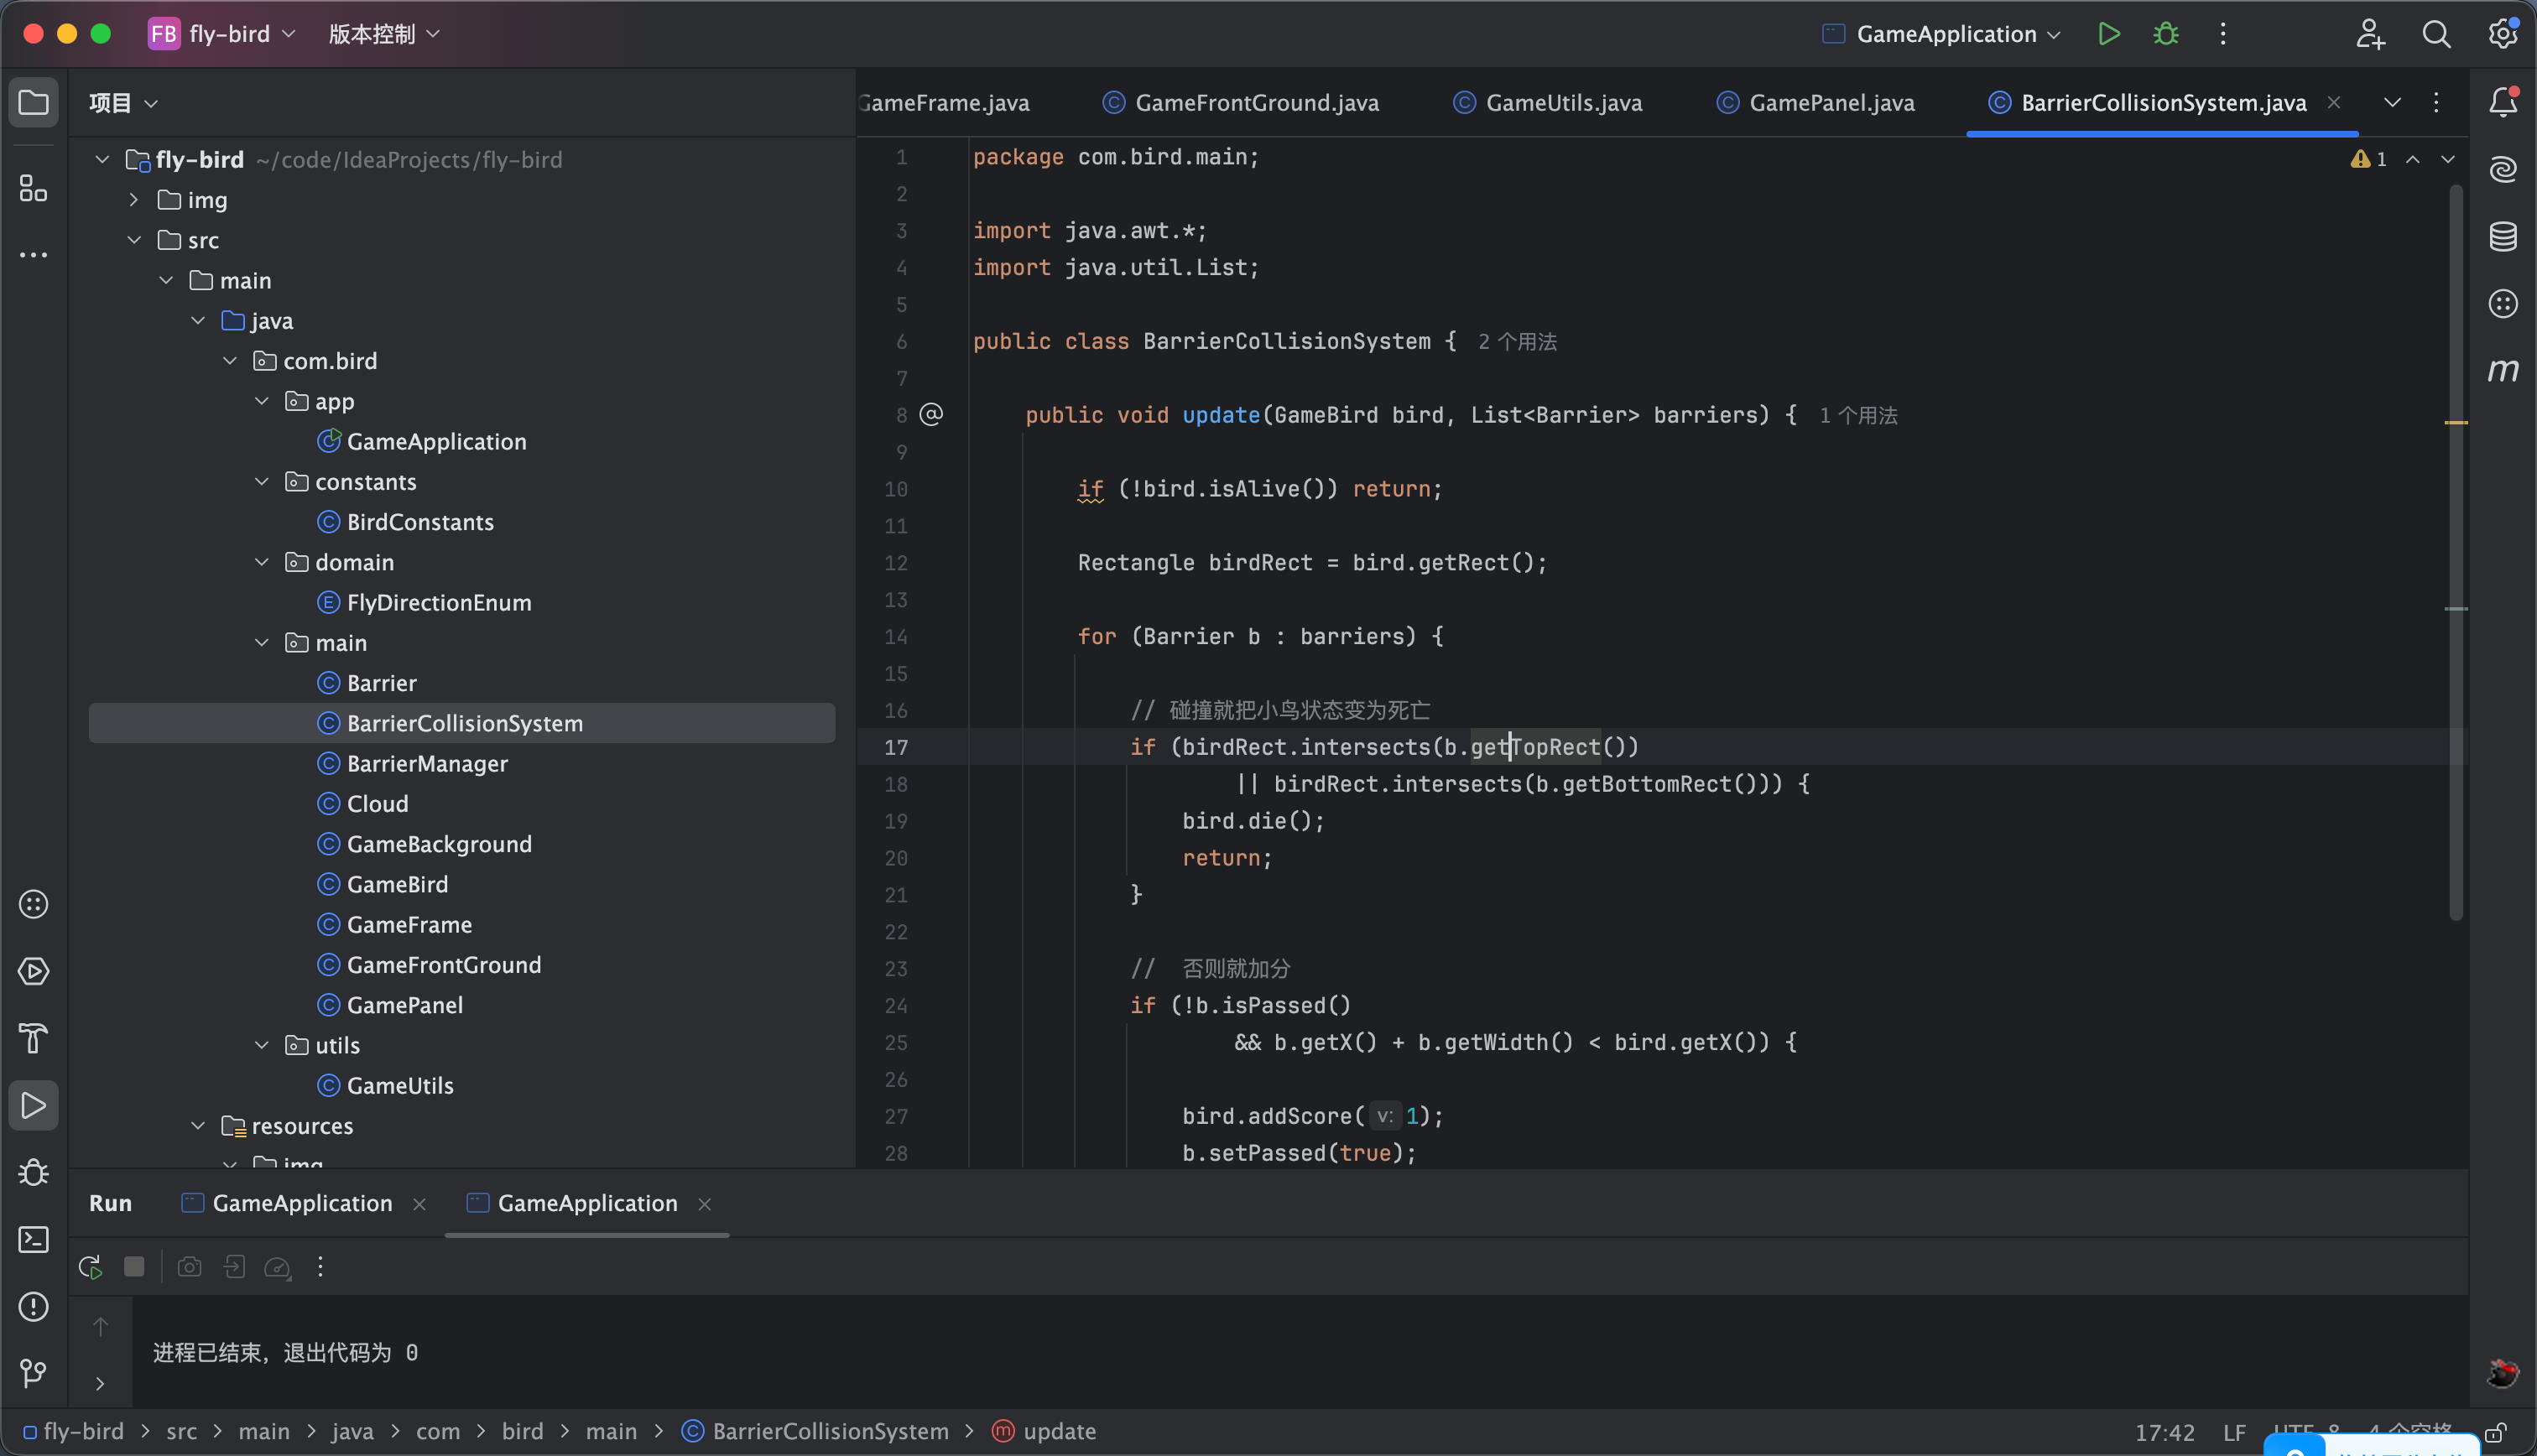Viewport: 2537px width, 1456px height.
Task: Open editor tab options menu
Action: point(2436,102)
